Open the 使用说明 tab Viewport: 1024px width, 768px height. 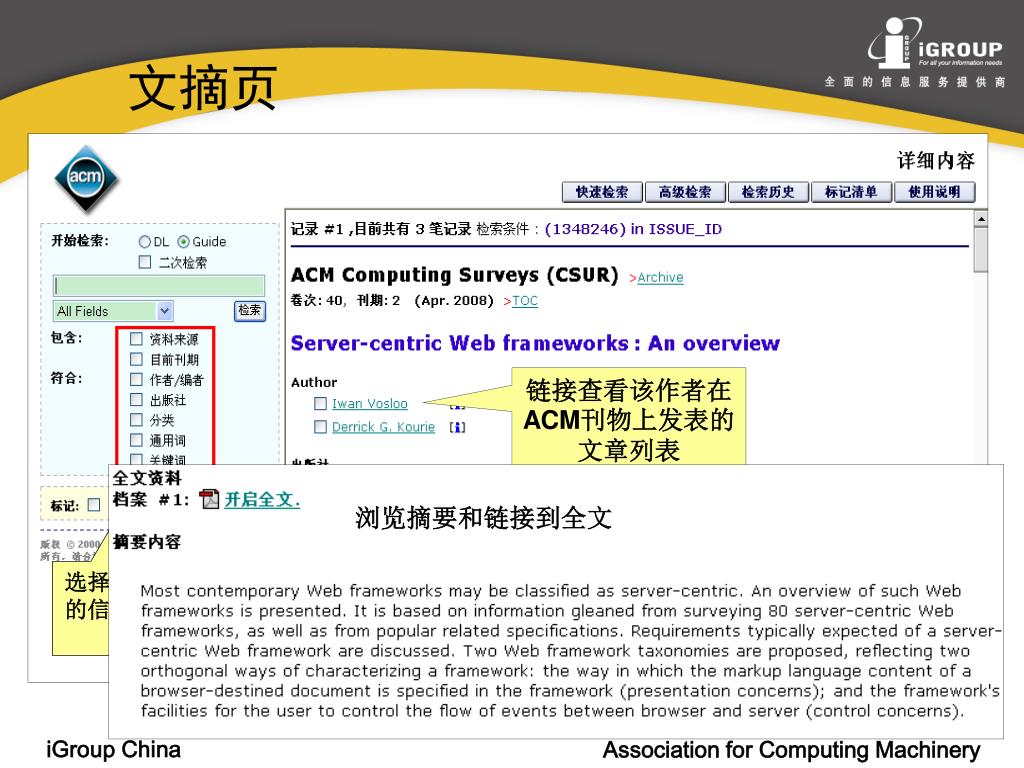[935, 192]
